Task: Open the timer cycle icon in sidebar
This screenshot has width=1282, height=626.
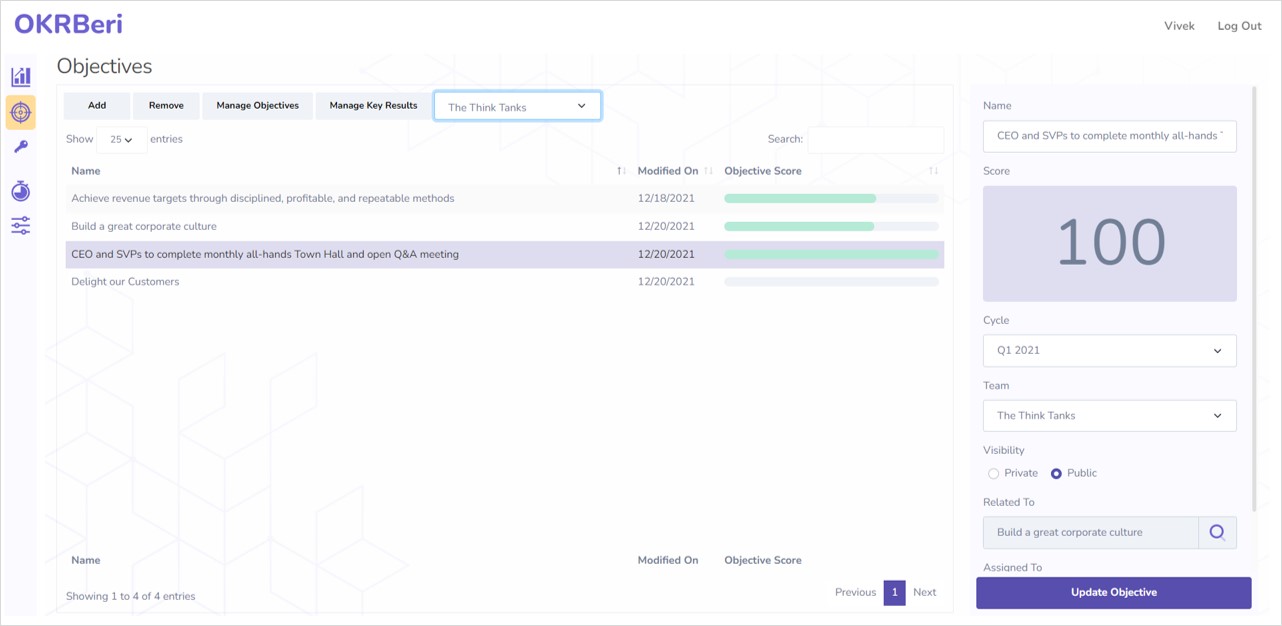Action: 21,191
